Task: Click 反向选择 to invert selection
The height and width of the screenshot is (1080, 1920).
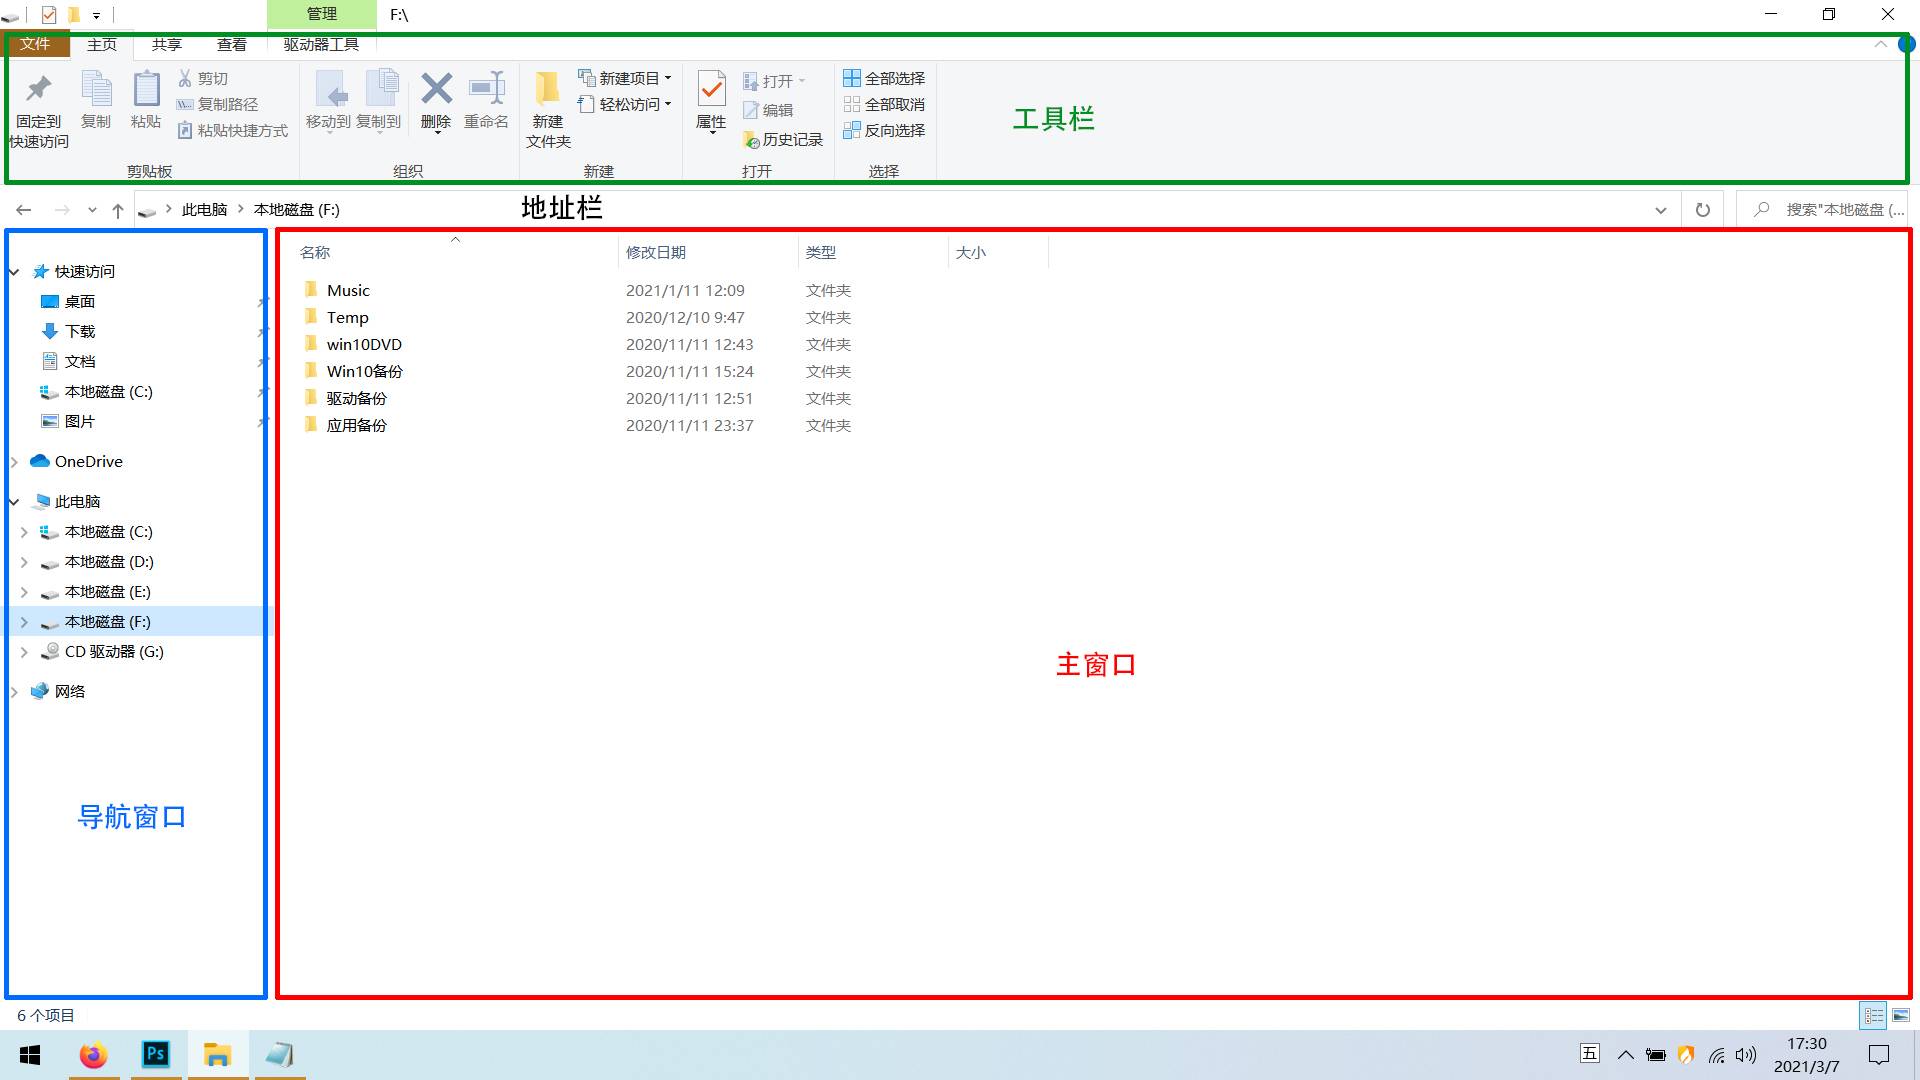Action: 884,130
